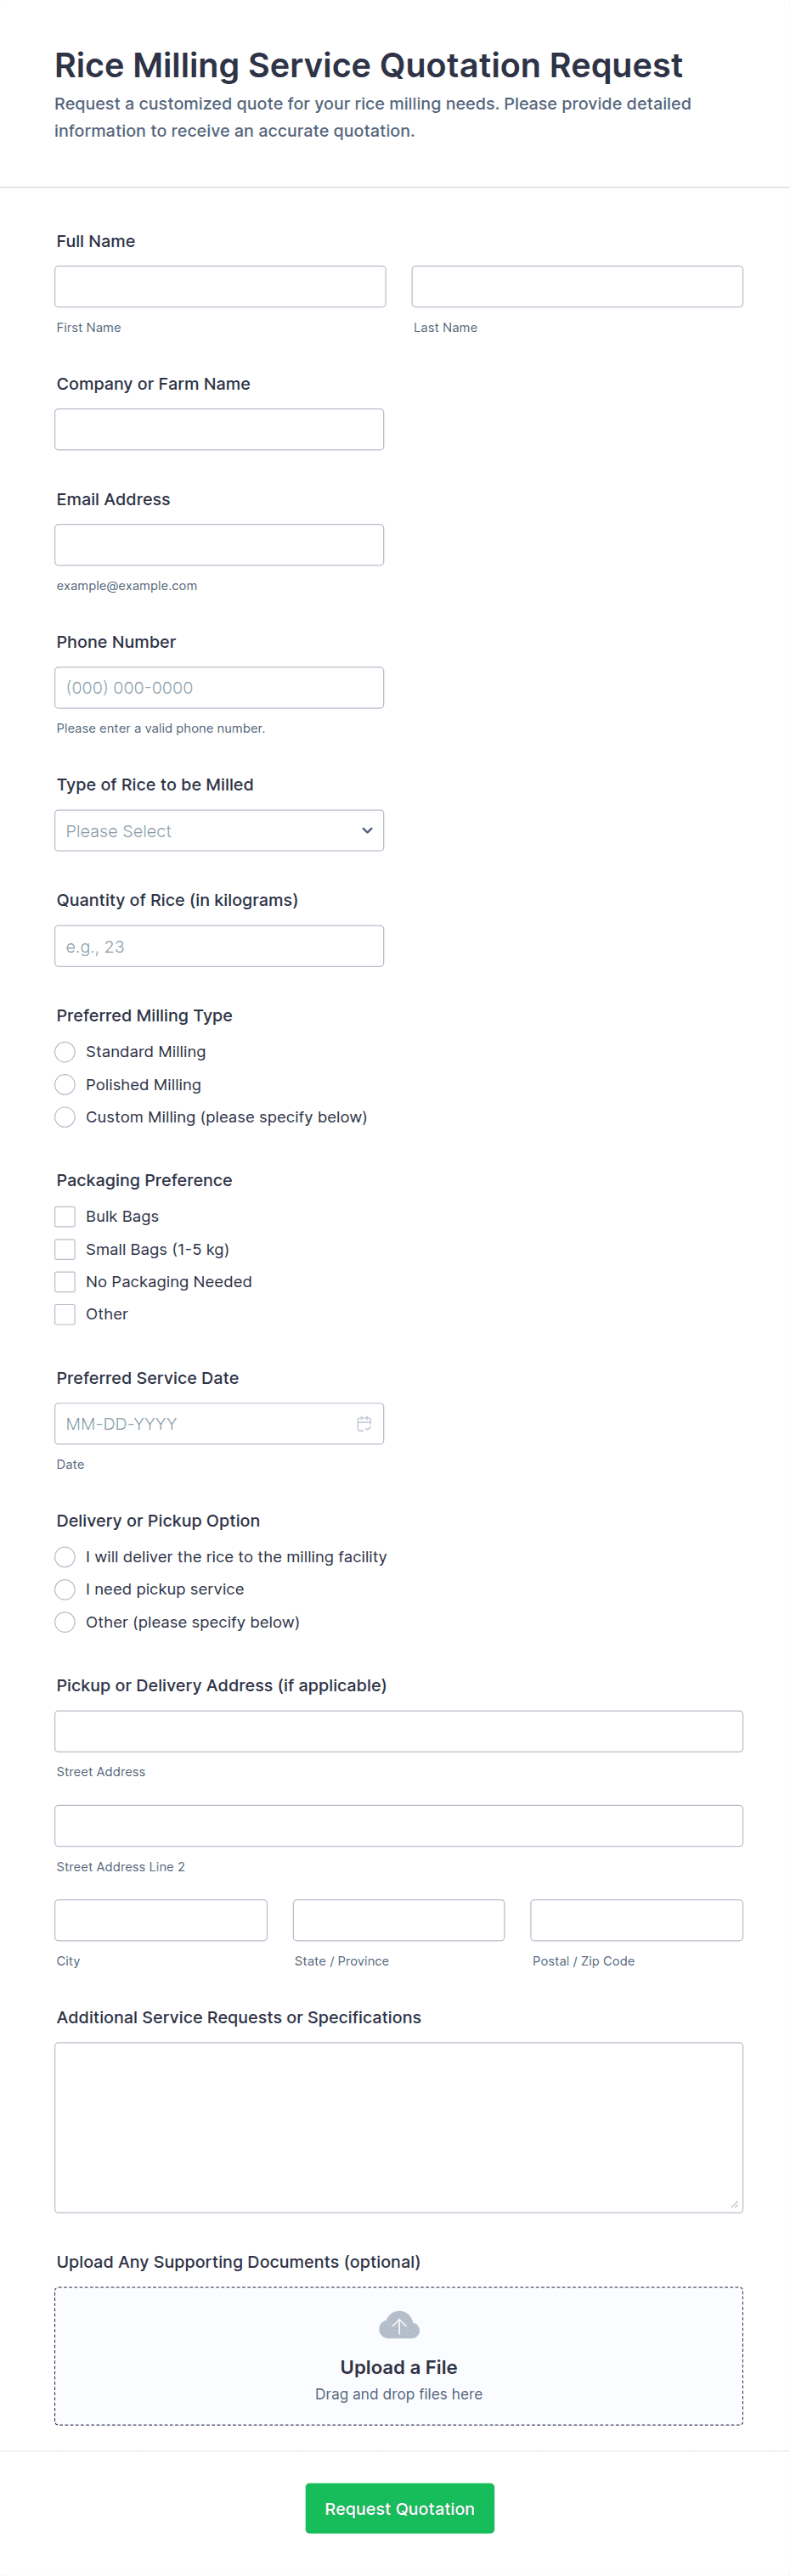Screen dimensions: 790x2576
Task: Enable No Packaging Needed checkbox
Action: pyautogui.click(x=65, y=1281)
